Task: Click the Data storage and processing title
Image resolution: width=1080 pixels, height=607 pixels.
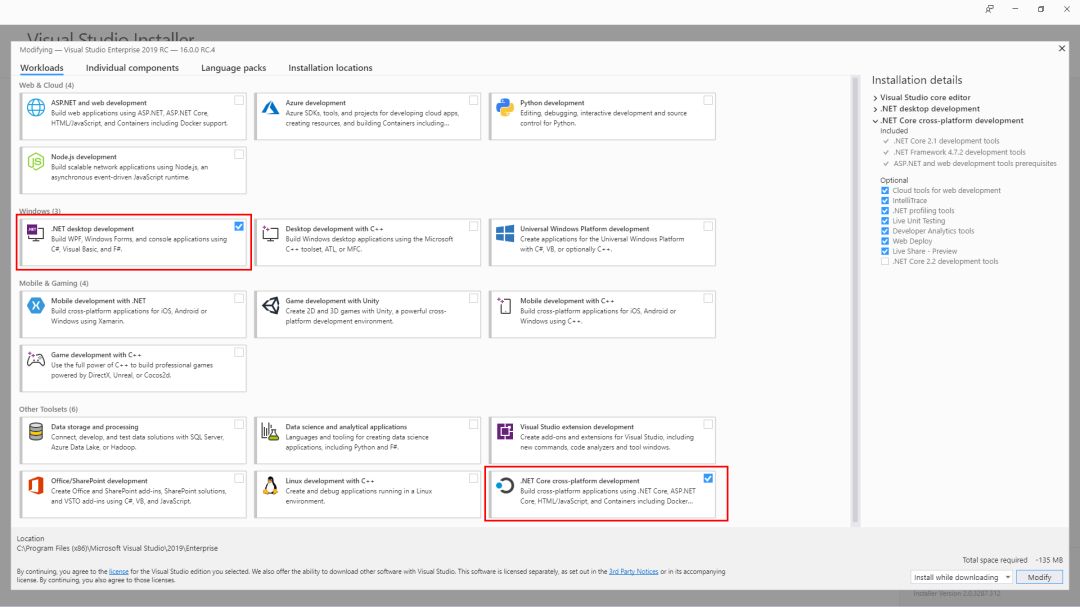Action: (x=94, y=426)
